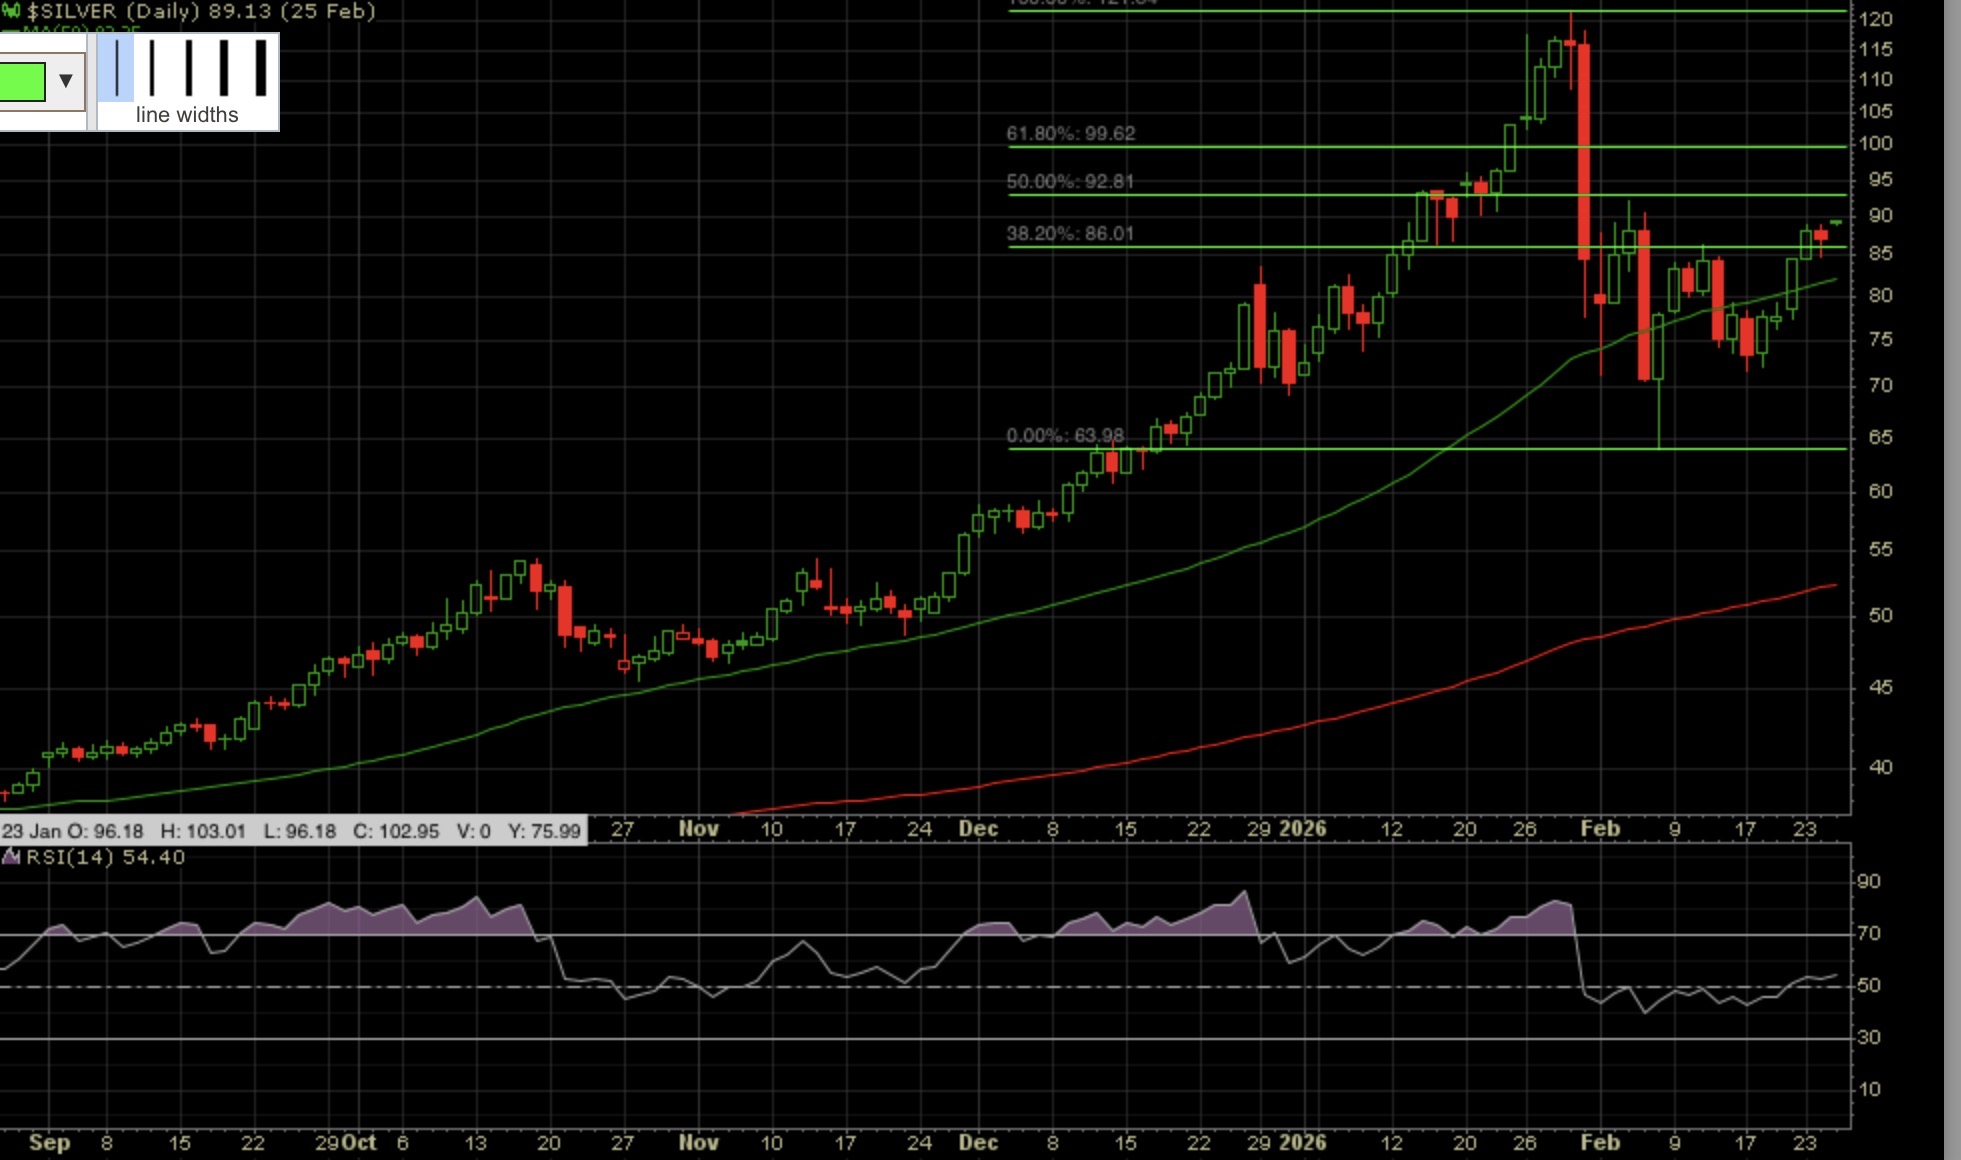Choose the thickest line width option
Screen dimensions: 1961x1160
point(260,68)
